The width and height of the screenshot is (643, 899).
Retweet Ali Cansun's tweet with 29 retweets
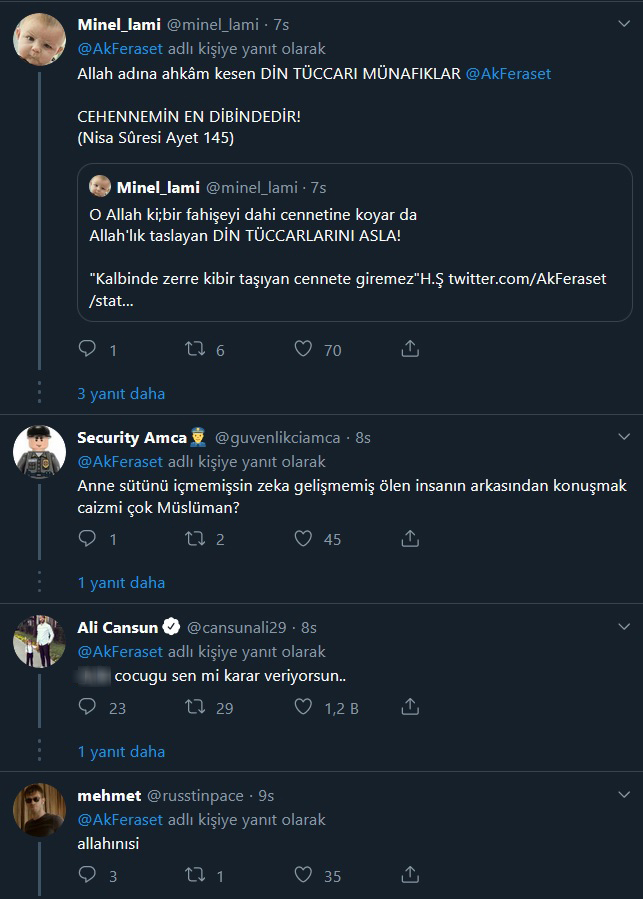196,707
